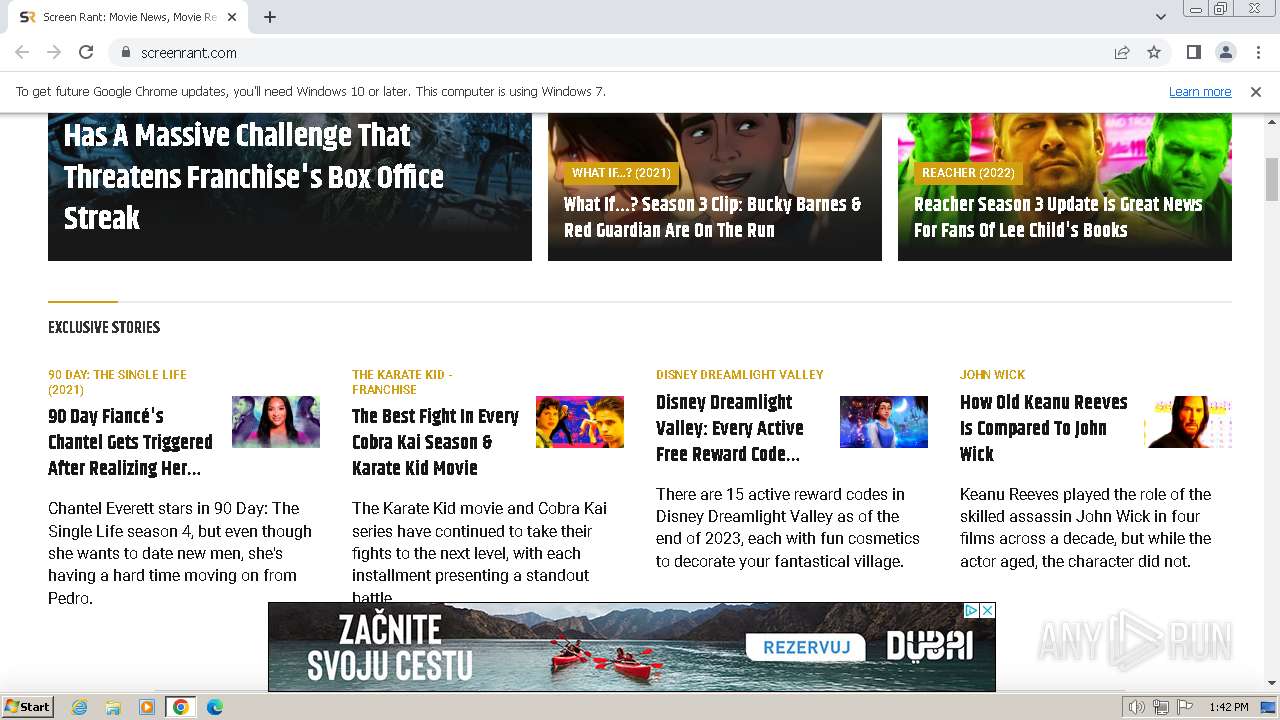The height and width of the screenshot is (720, 1280).
Task: Open the Learn more link
Action: tap(1200, 91)
